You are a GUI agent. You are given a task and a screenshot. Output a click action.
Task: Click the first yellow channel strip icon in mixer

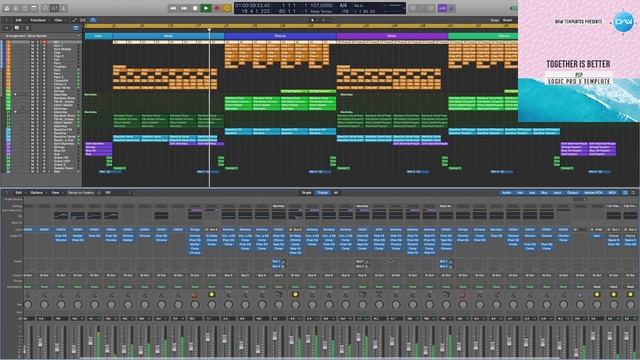coord(211,294)
